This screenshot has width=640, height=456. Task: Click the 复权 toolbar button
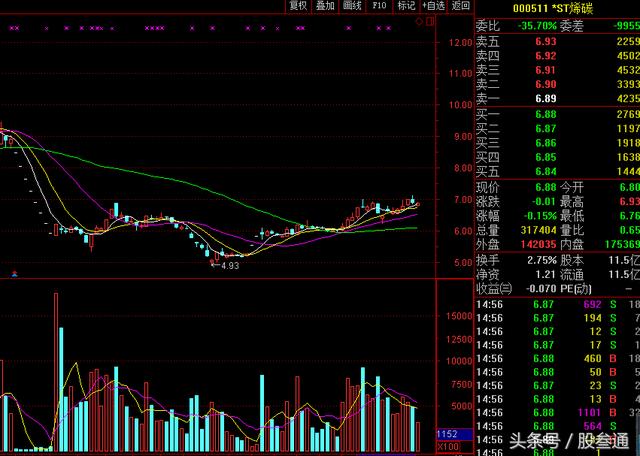pyautogui.click(x=298, y=6)
